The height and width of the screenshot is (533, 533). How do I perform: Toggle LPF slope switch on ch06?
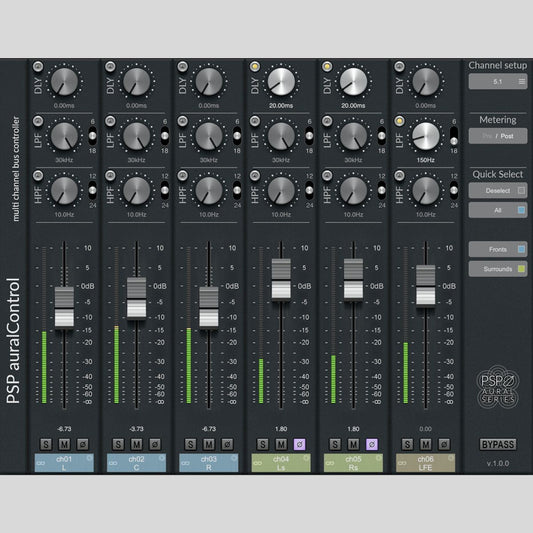[454, 136]
